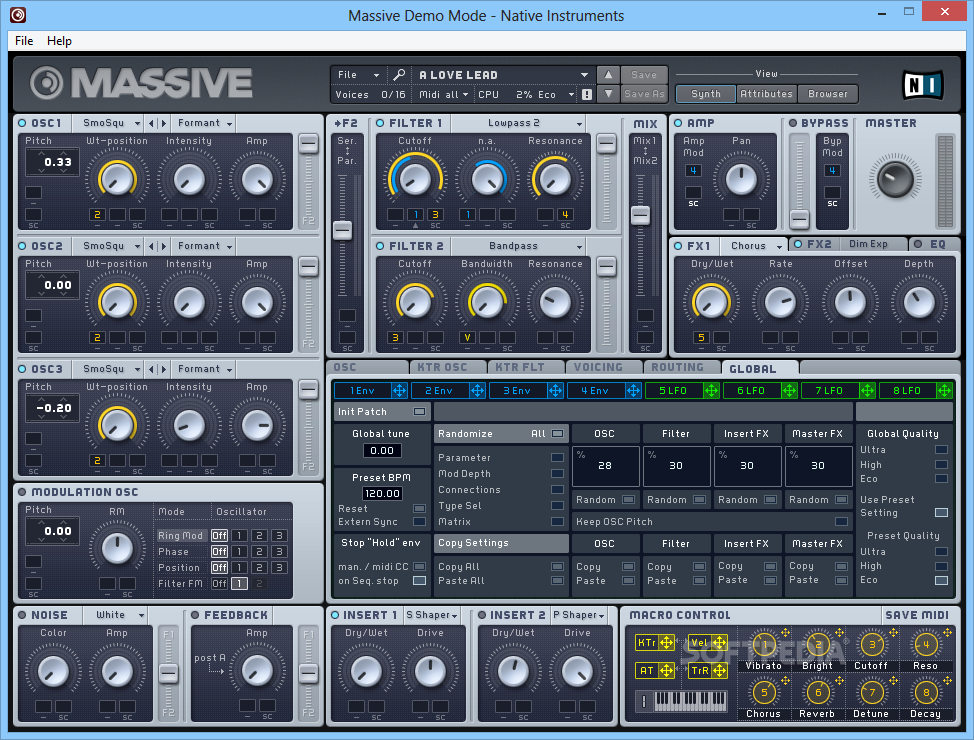The image size is (974, 740).
Task: Click the Bright macro knob 2
Action: pyautogui.click(x=818, y=644)
